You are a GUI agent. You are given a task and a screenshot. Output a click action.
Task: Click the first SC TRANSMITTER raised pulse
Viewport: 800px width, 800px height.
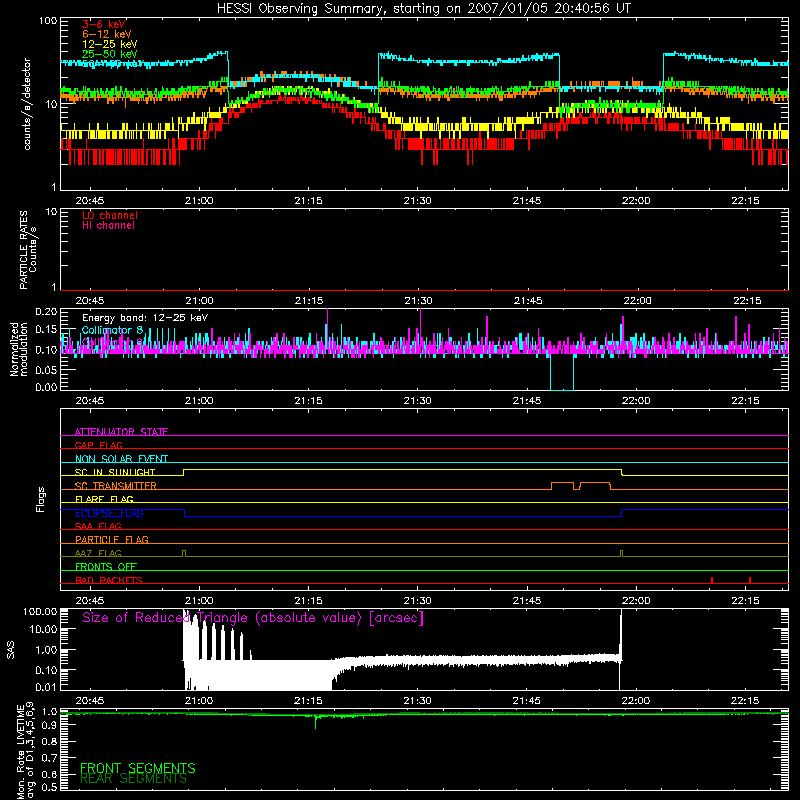562,485
